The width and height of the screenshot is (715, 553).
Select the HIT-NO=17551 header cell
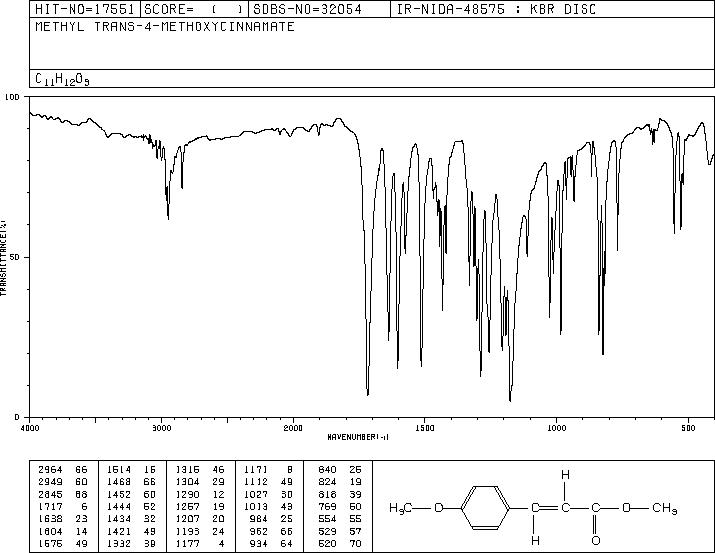click(85, 9)
